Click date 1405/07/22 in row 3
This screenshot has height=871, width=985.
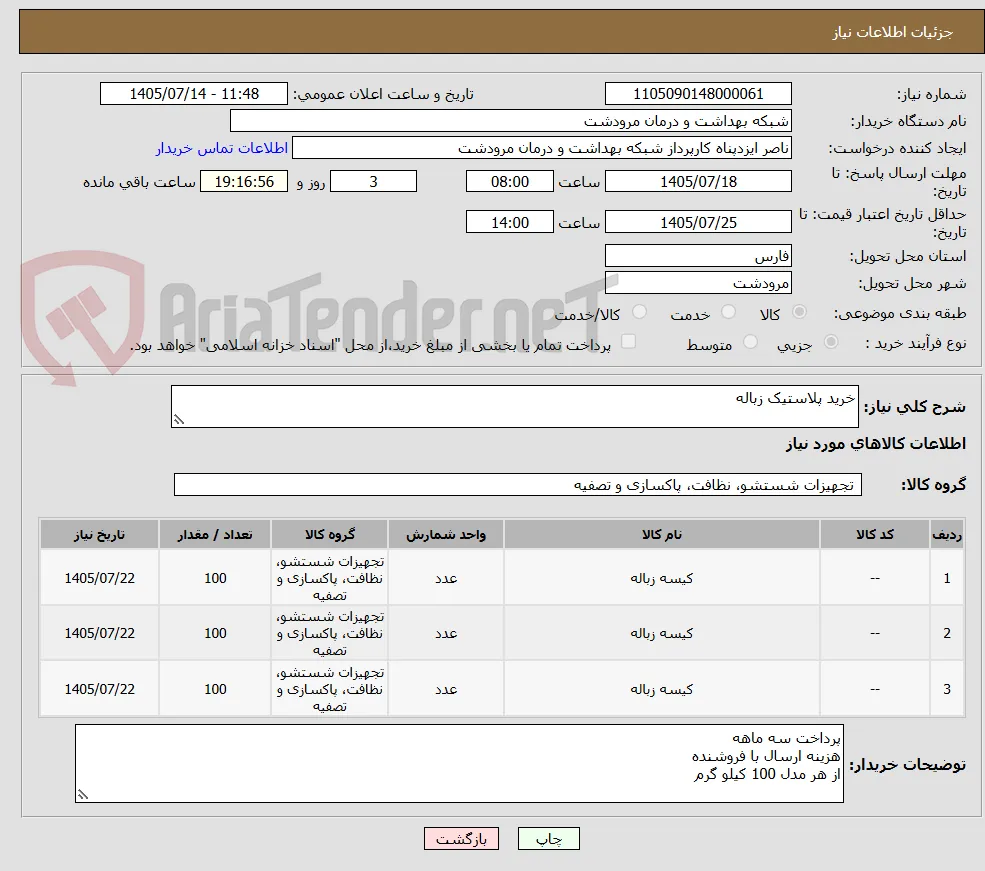point(99,690)
